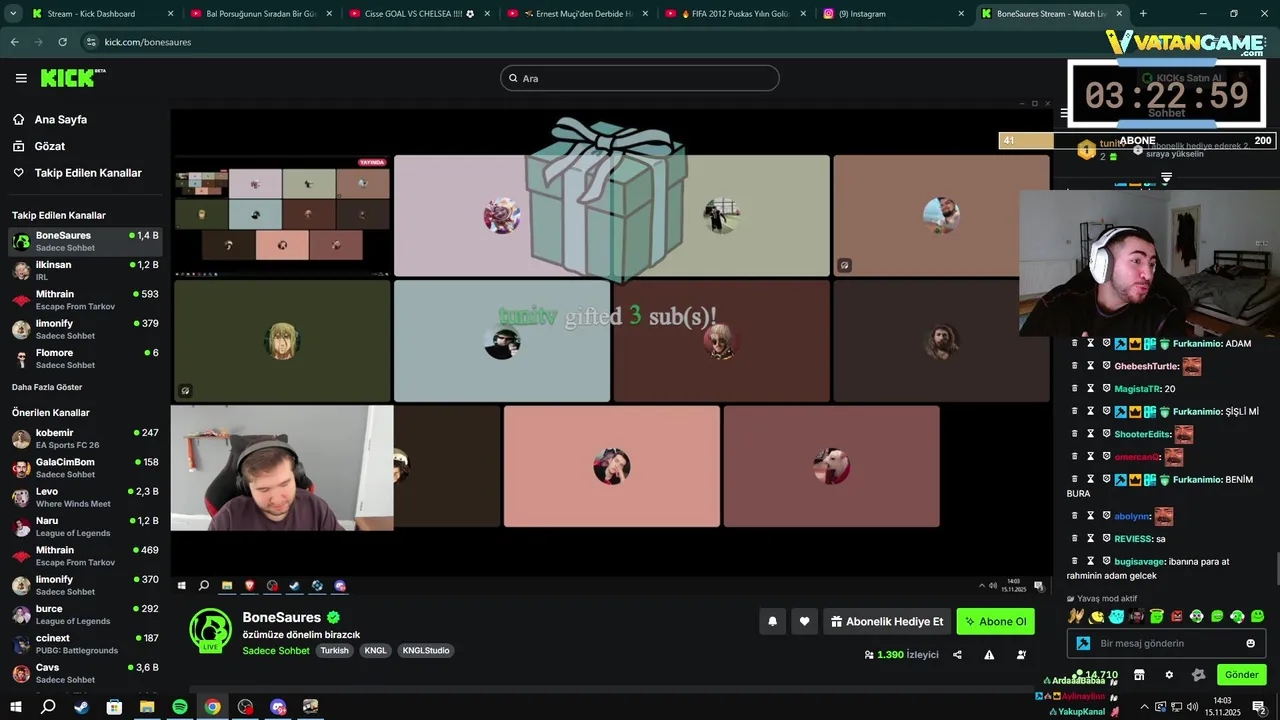Click the bee quick emote
1280x720 pixels.
pyautogui.click(x=1096, y=616)
